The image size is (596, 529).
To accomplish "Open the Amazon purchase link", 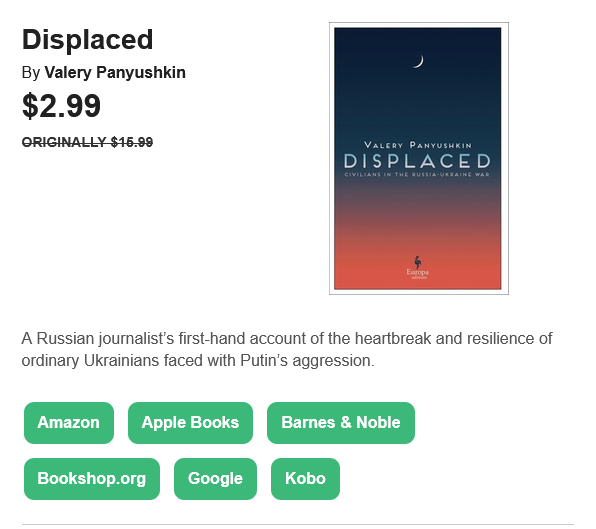I will (x=69, y=423).
